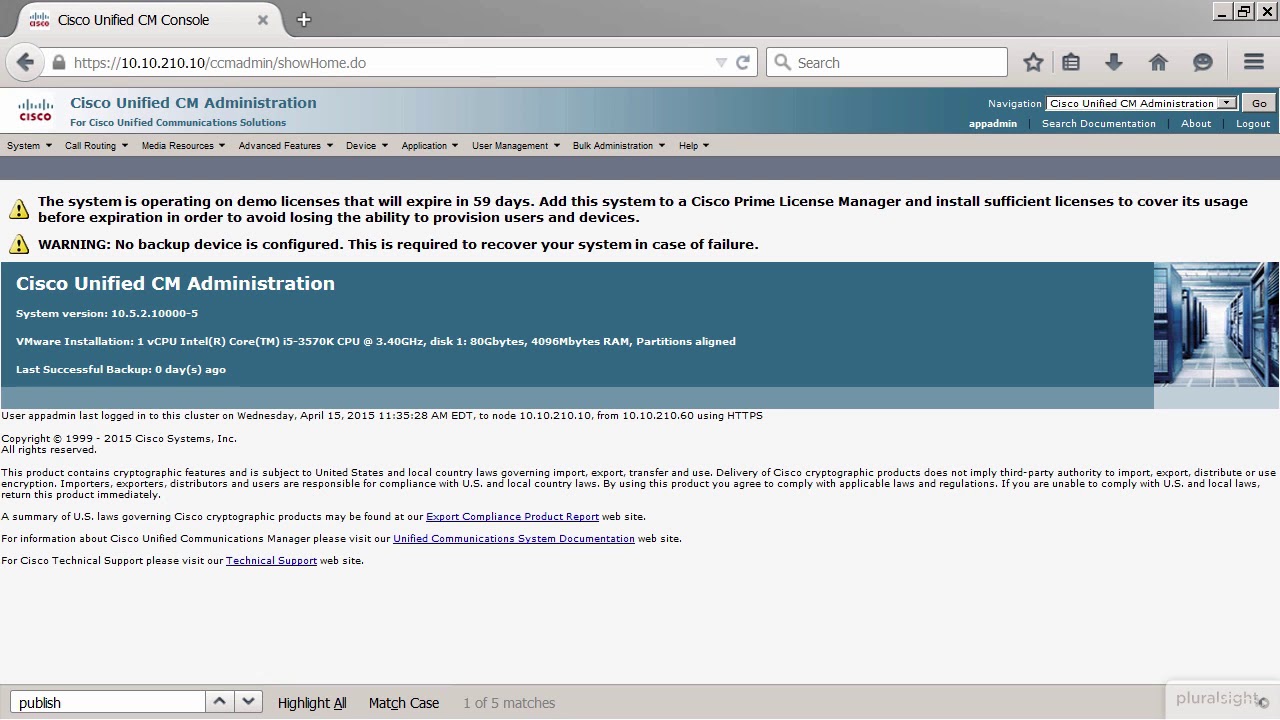
Task: Click the find bar text field
Action: coord(108,702)
